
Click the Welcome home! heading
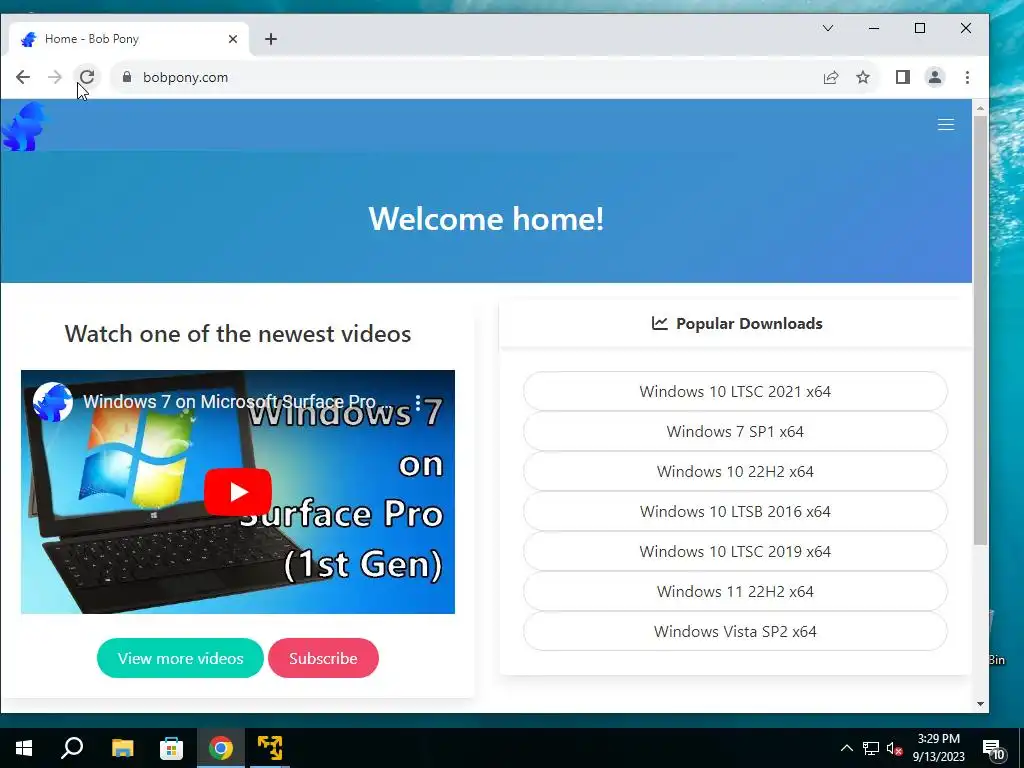tap(486, 219)
